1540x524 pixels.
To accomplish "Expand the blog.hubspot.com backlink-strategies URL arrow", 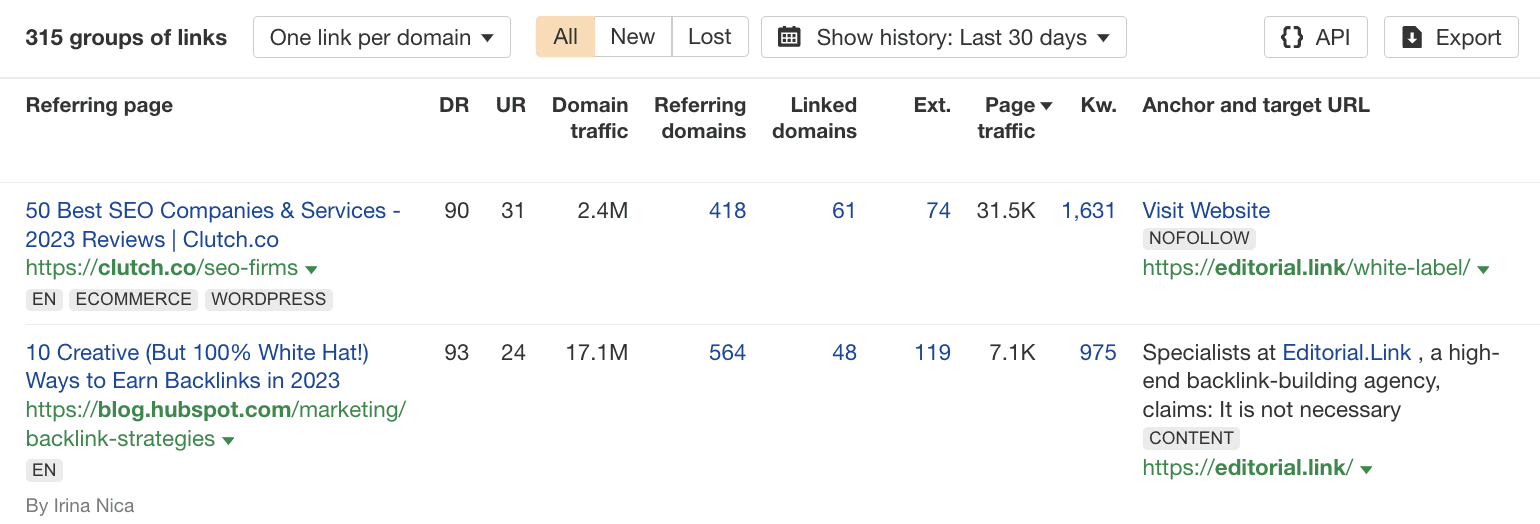I will tap(228, 440).
